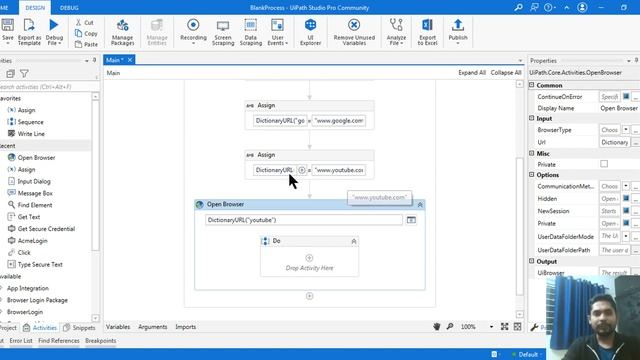The height and width of the screenshot is (360, 640).
Task: Open Arguments panel tab
Action: [x=153, y=327]
